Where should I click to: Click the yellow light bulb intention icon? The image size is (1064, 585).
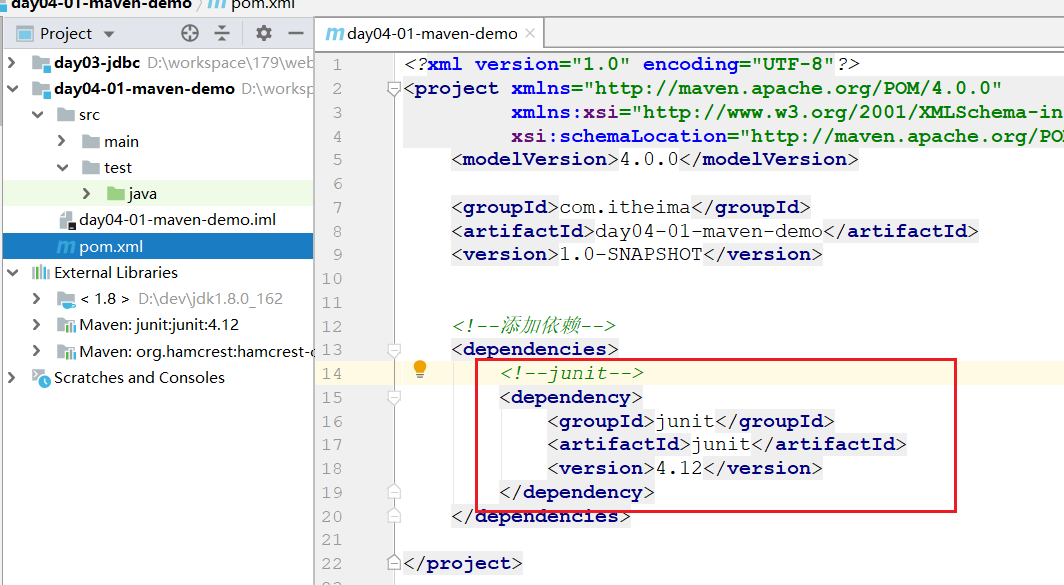420,370
